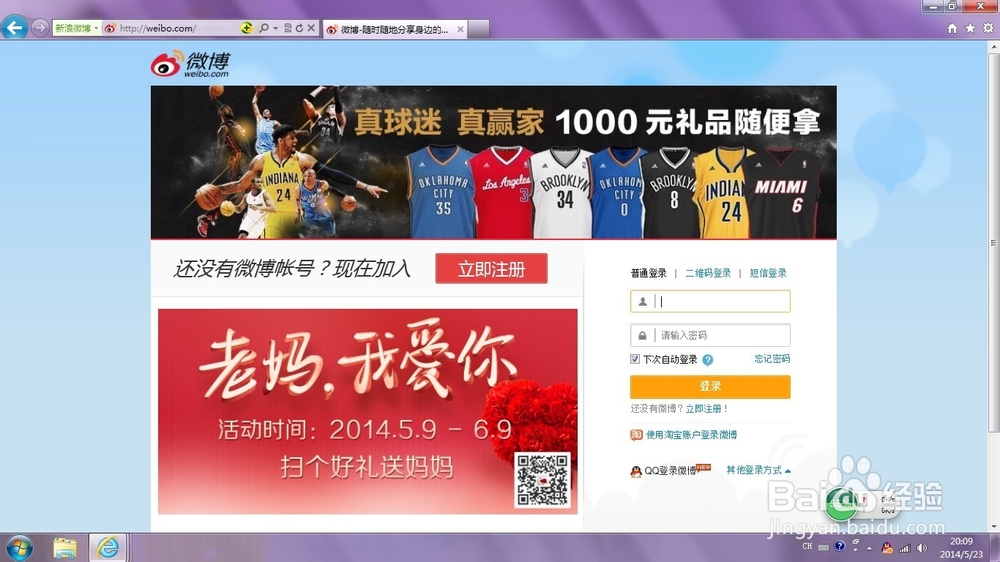Open the search dropdown arrow beside the magnifier

[276, 28]
